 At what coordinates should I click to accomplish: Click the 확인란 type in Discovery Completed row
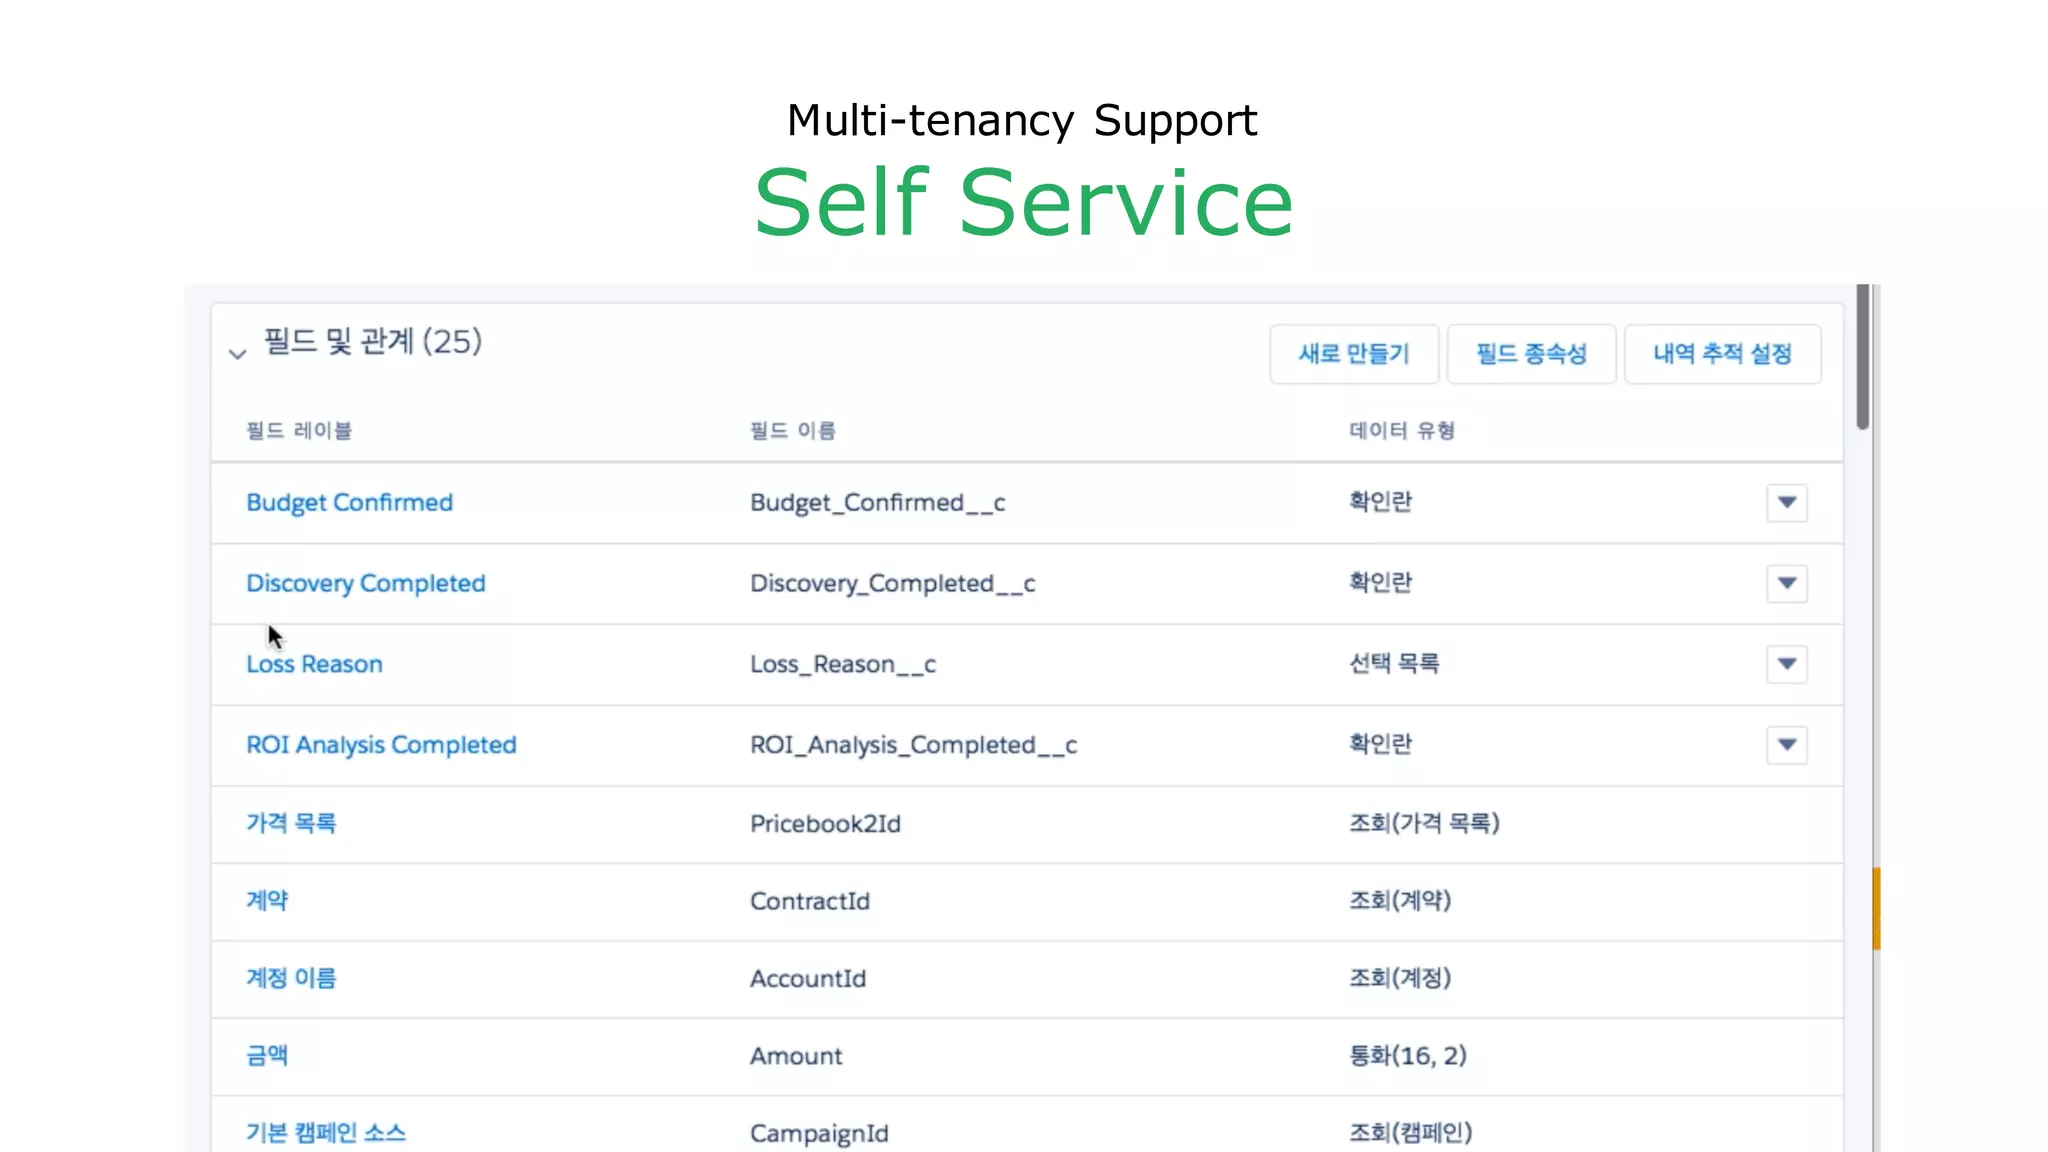pyautogui.click(x=1381, y=582)
